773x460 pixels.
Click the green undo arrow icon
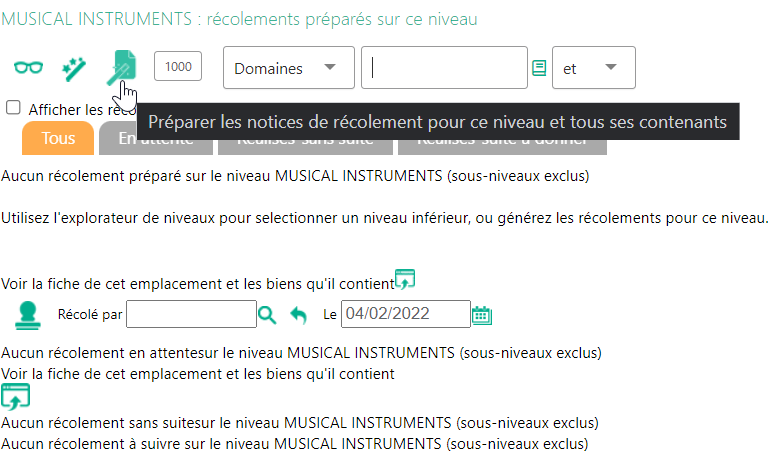pos(298,315)
